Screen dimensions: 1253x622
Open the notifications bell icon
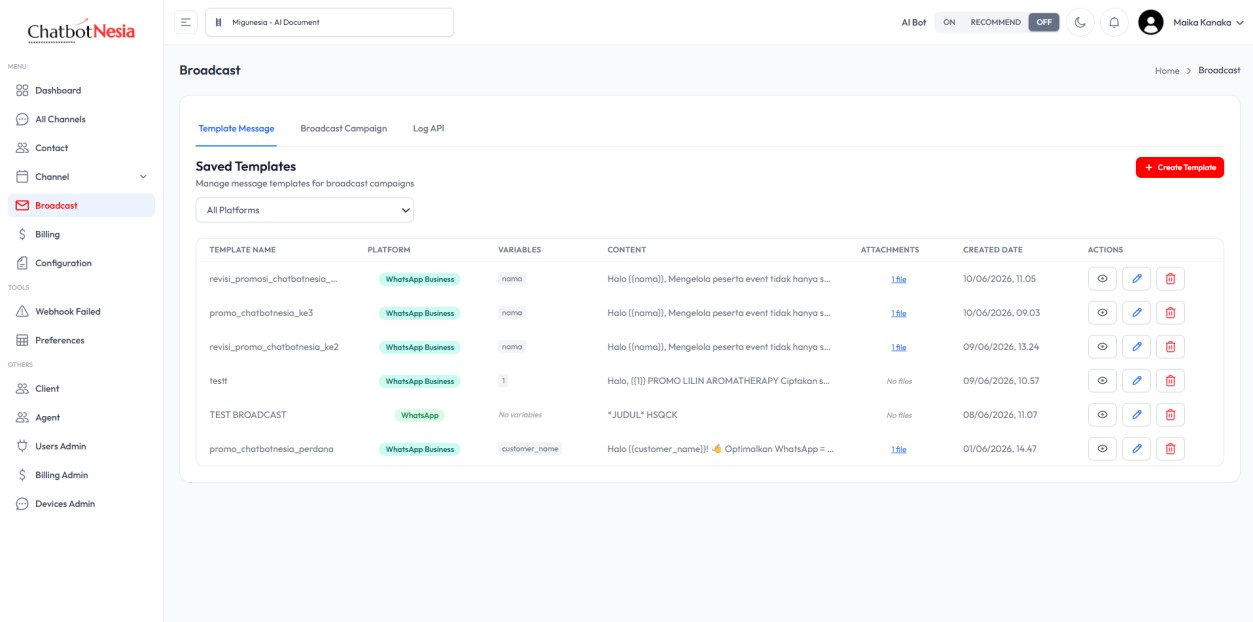pos(1114,22)
